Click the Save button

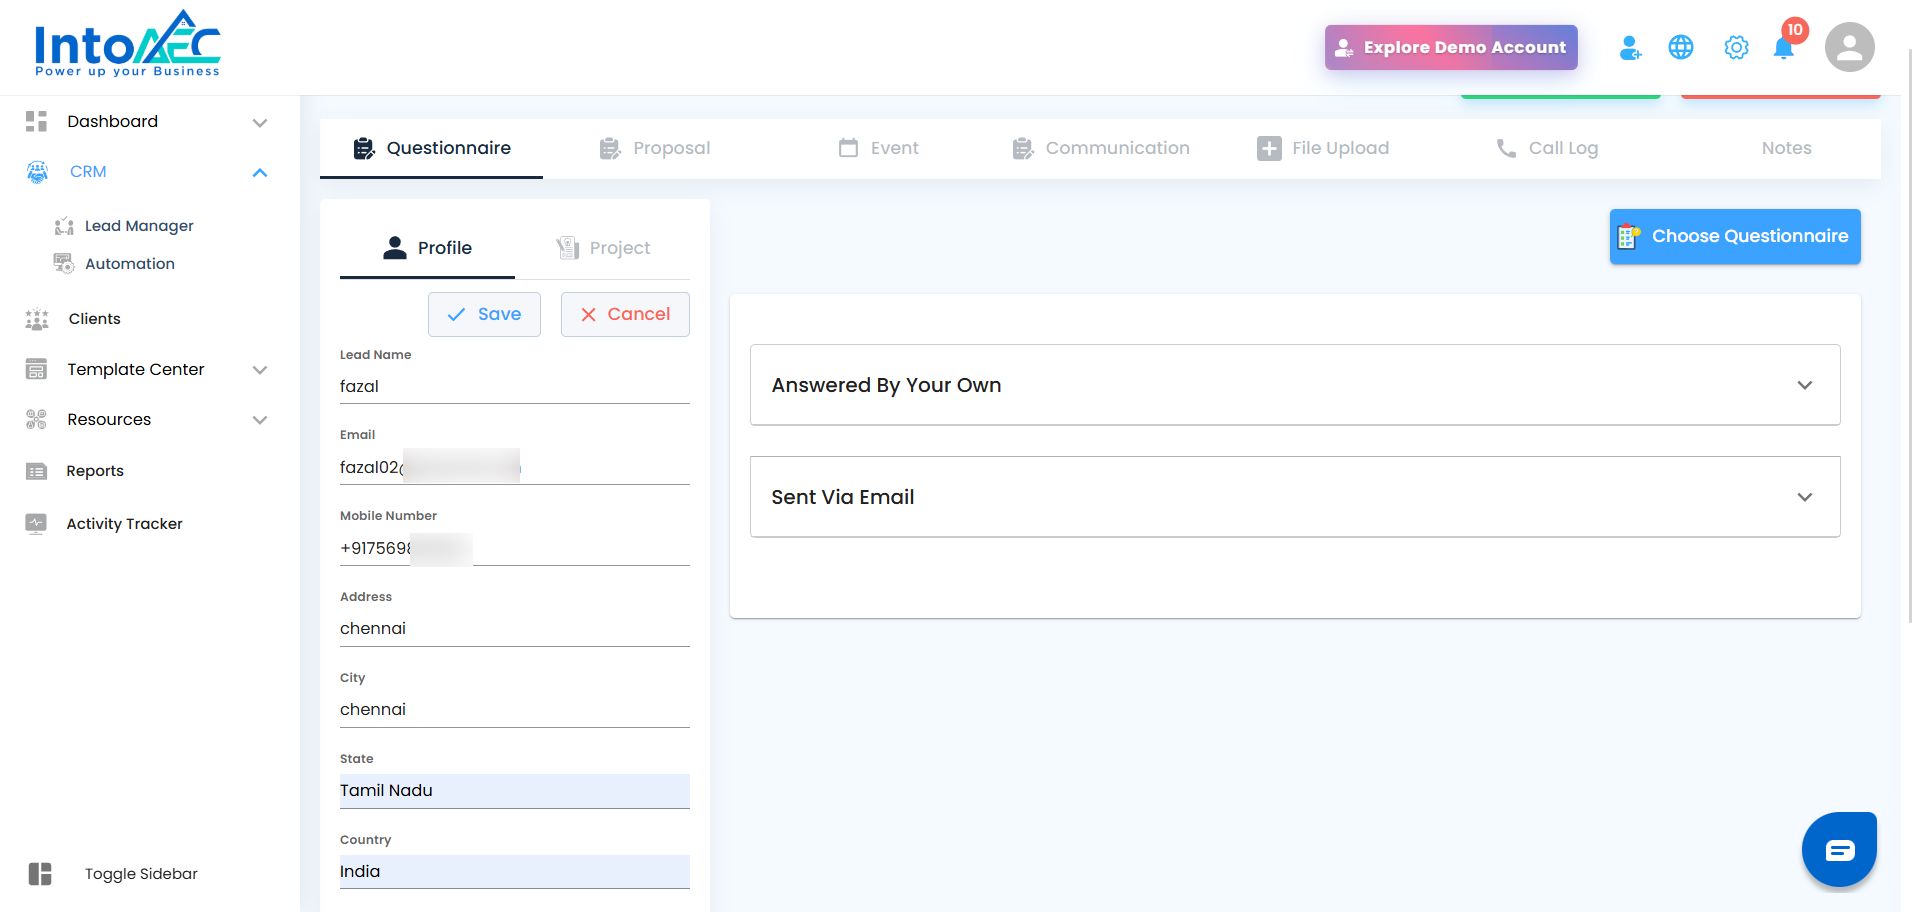(x=484, y=314)
